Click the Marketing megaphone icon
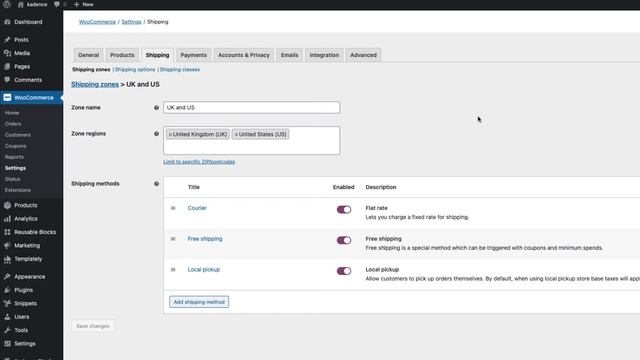This screenshot has height=360, width=640. point(7,246)
